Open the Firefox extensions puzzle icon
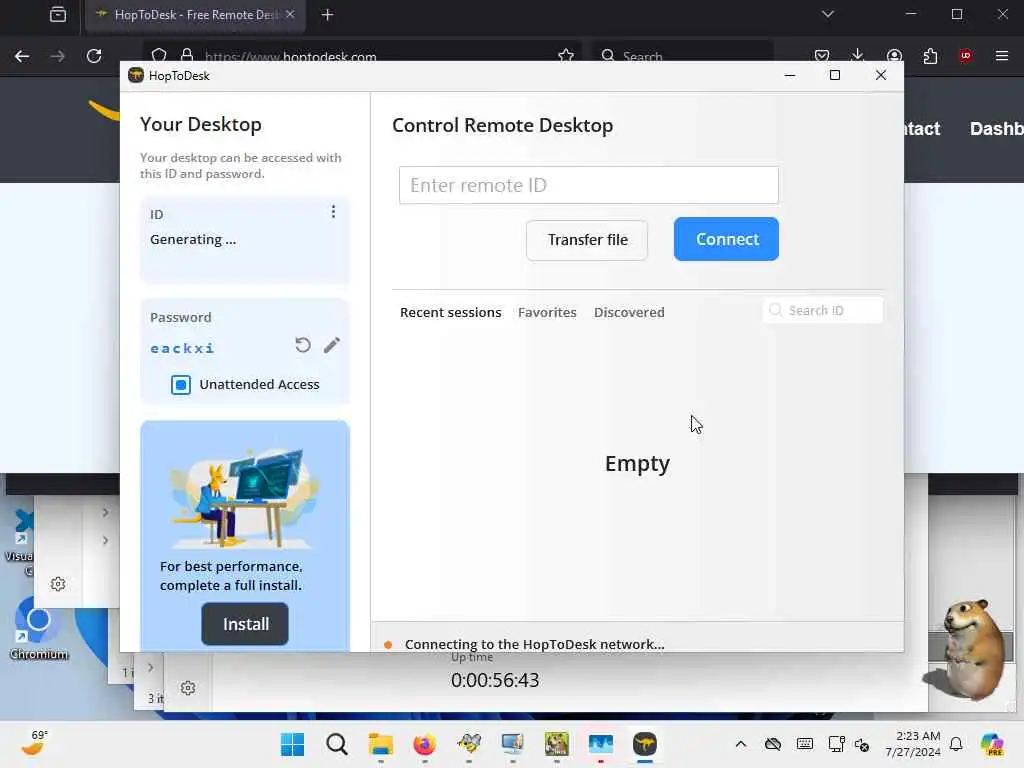The width and height of the screenshot is (1024, 768). click(930, 56)
